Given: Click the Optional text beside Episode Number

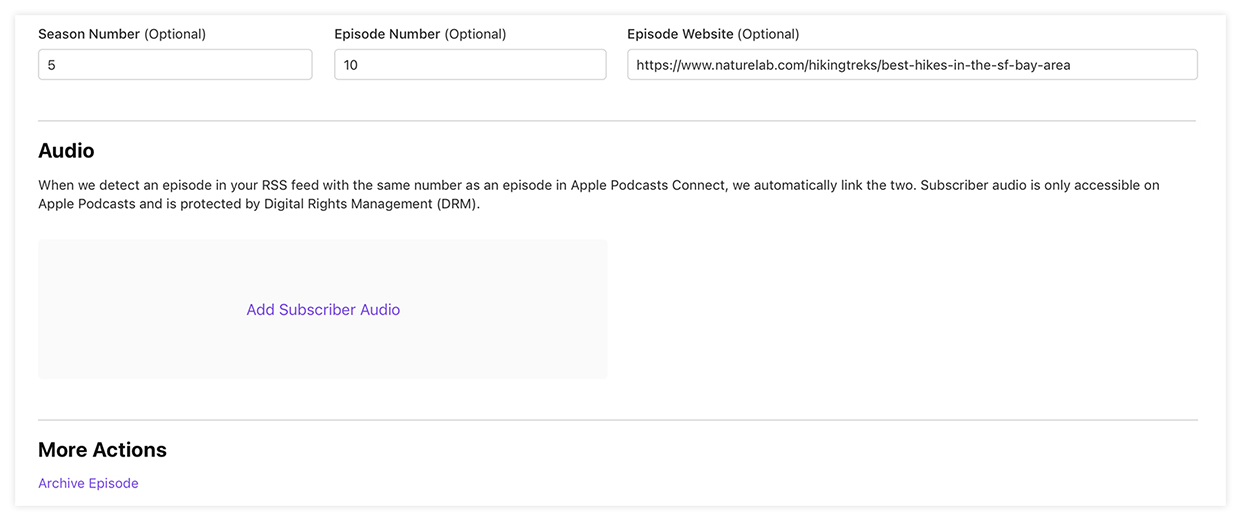Looking at the screenshot, I should (475, 34).
